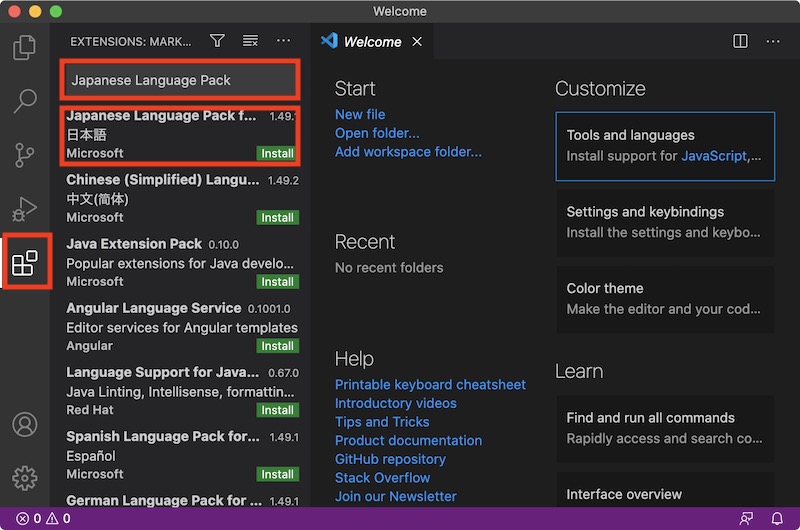Viewport: 800px width, 530px height.
Task: Open the Extensions panel more actions menu
Action: [283, 41]
